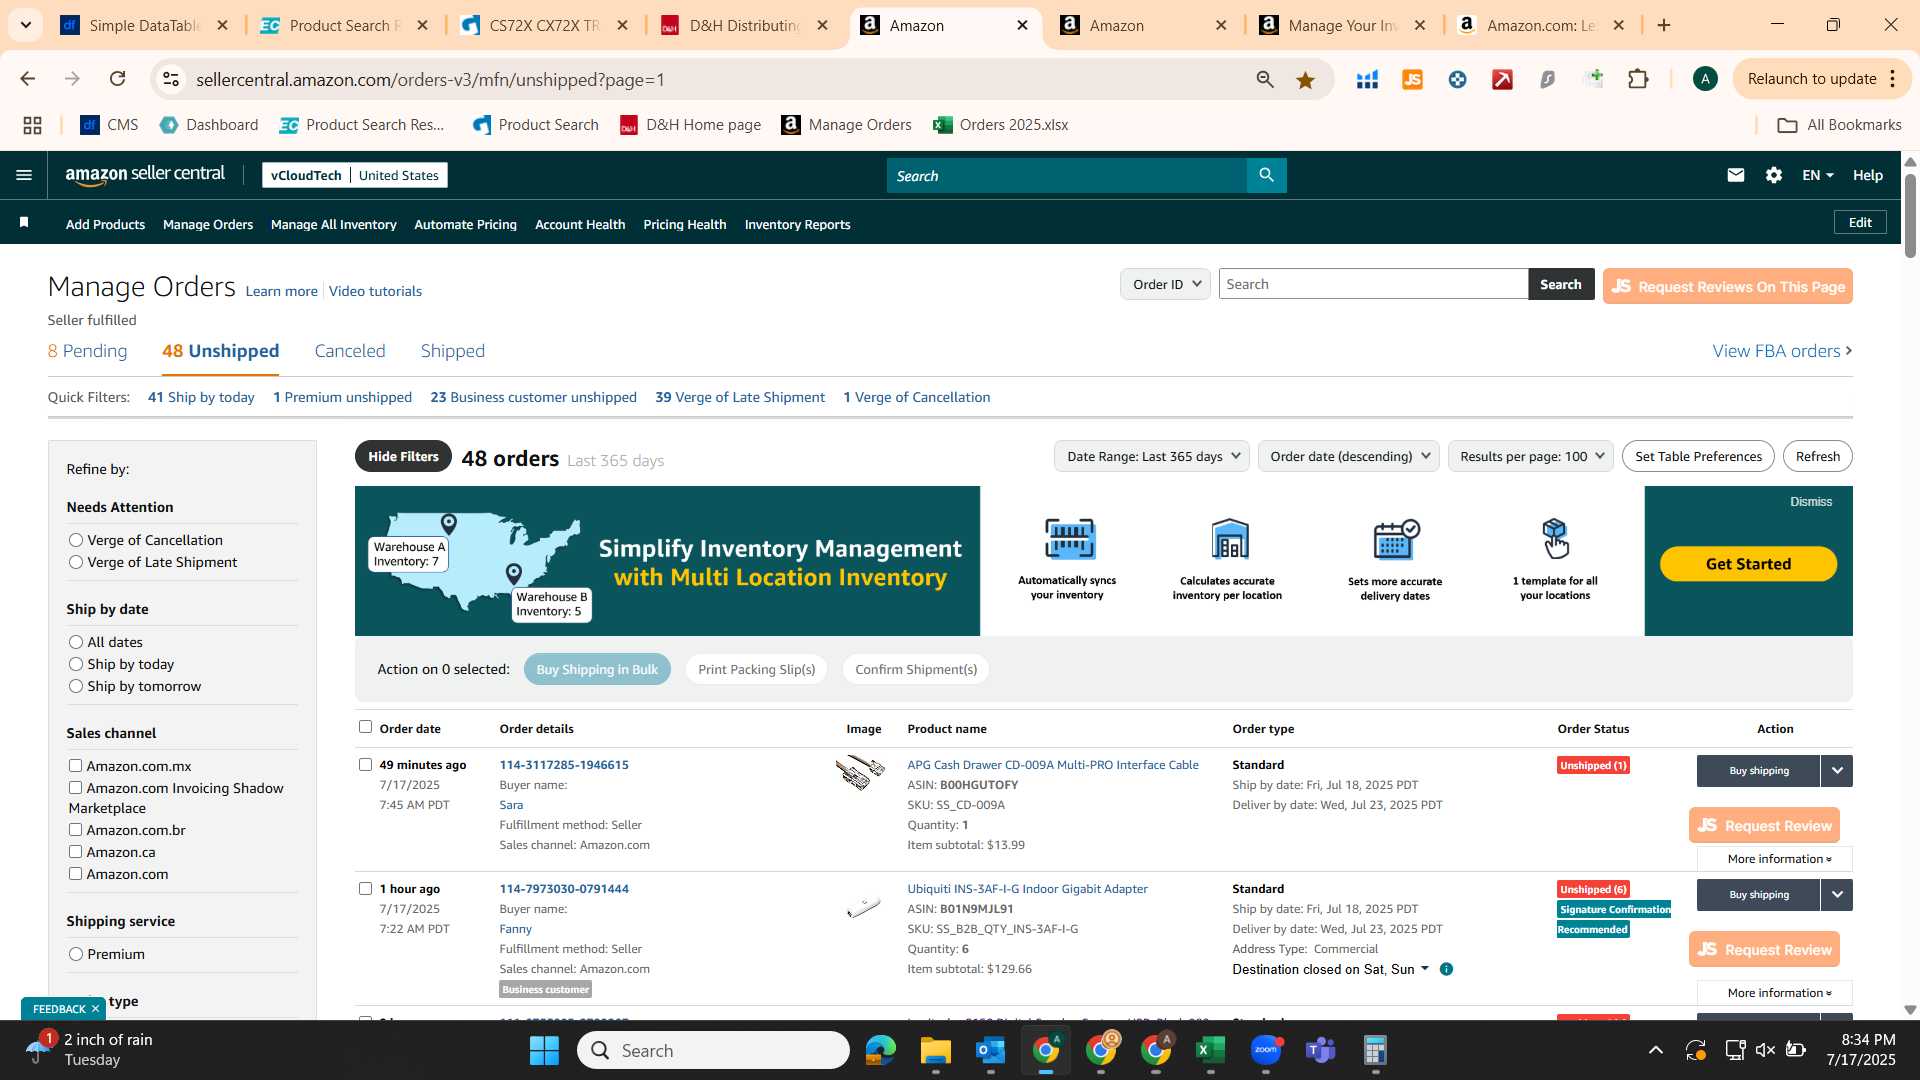
Task: Open the new tab plus button
Action: tap(1664, 25)
